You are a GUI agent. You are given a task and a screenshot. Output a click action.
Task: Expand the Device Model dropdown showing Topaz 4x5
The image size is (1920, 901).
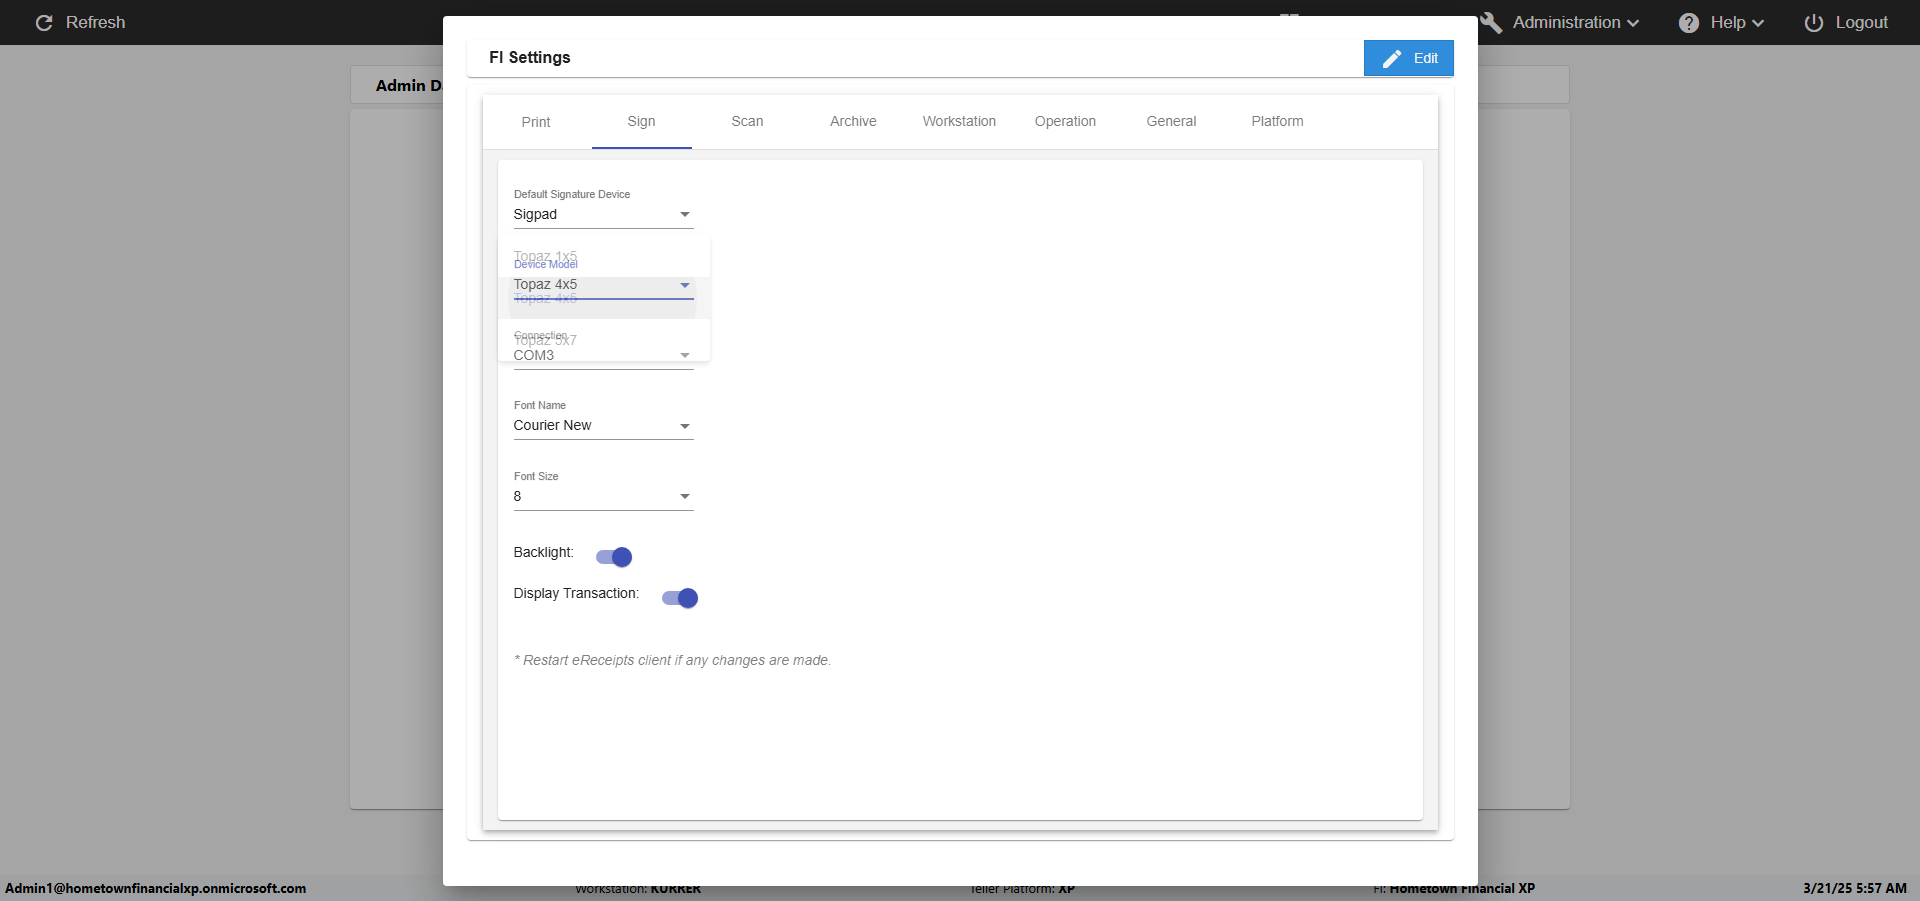[603, 285]
